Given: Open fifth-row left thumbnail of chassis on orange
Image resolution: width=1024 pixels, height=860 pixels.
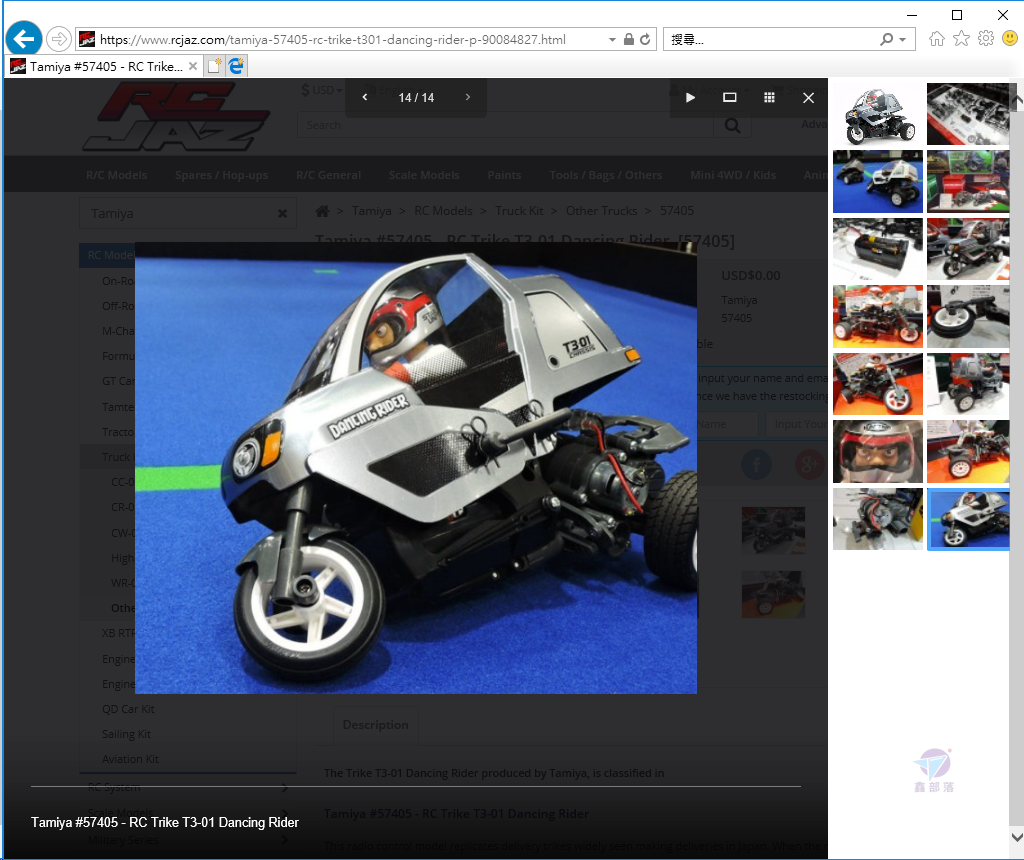Looking at the screenshot, I should coord(878,384).
